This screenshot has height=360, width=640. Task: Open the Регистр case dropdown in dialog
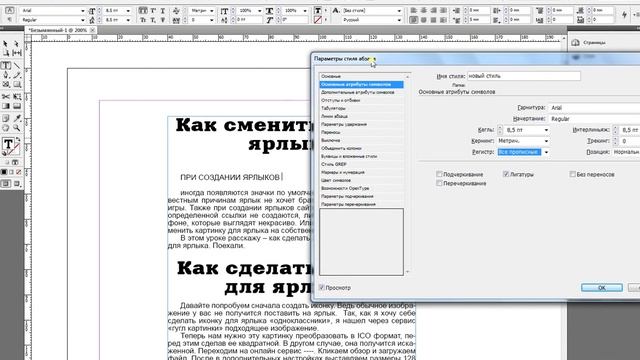coord(546,152)
